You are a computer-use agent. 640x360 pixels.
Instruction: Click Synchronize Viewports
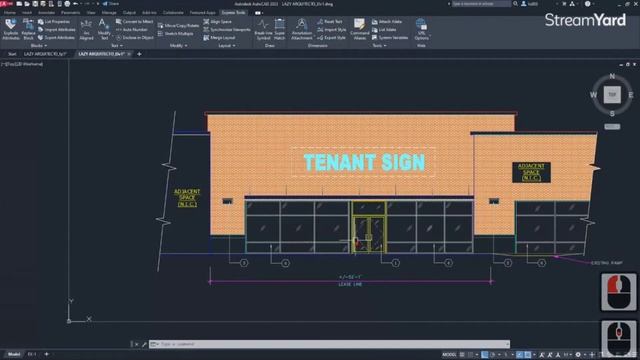coord(227,29)
